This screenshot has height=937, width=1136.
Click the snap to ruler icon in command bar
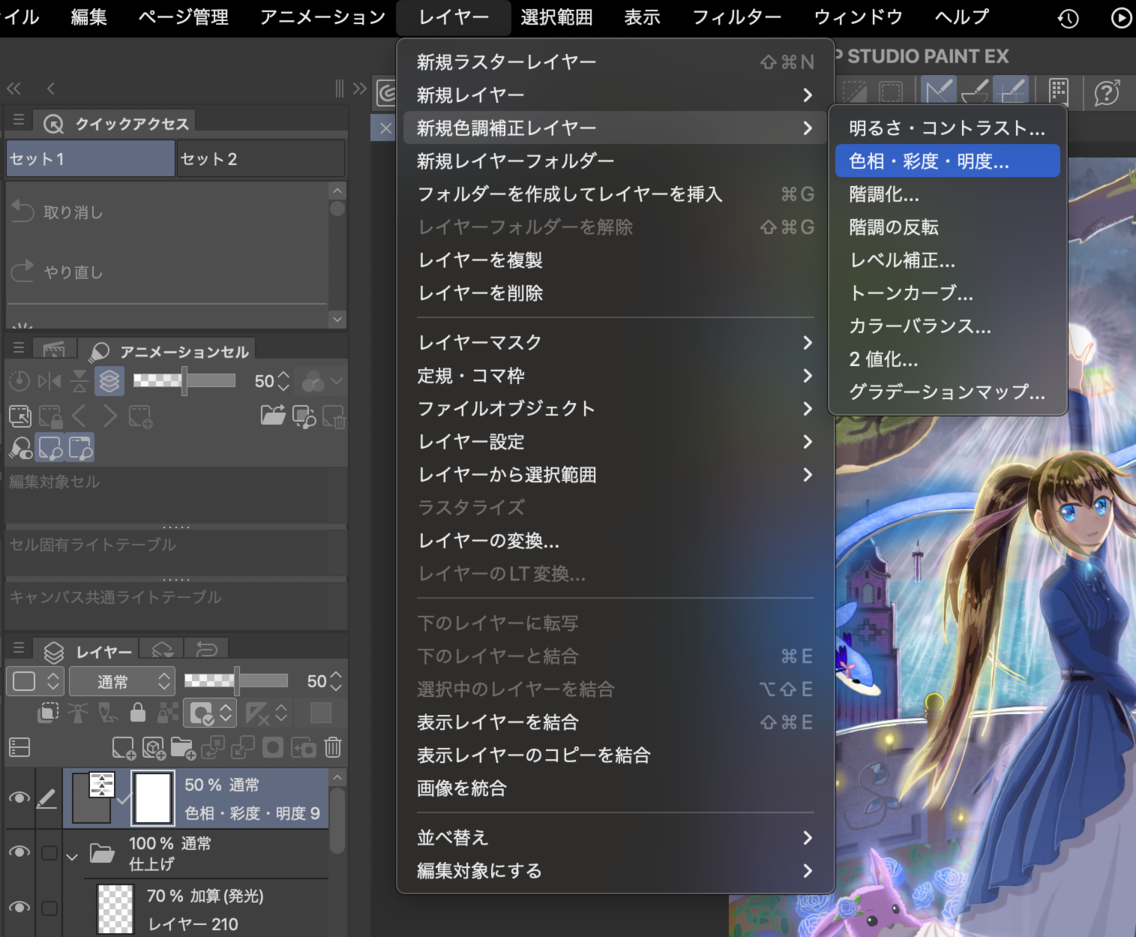point(938,91)
